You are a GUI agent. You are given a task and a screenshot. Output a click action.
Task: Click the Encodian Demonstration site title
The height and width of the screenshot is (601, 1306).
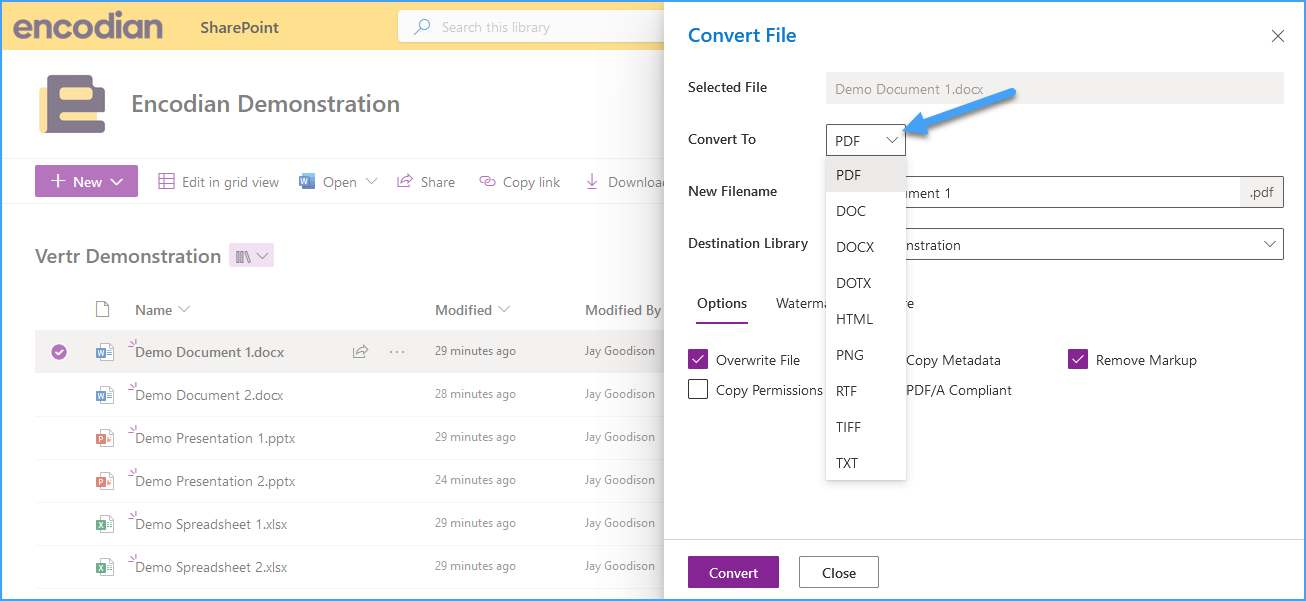click(266, 104)
